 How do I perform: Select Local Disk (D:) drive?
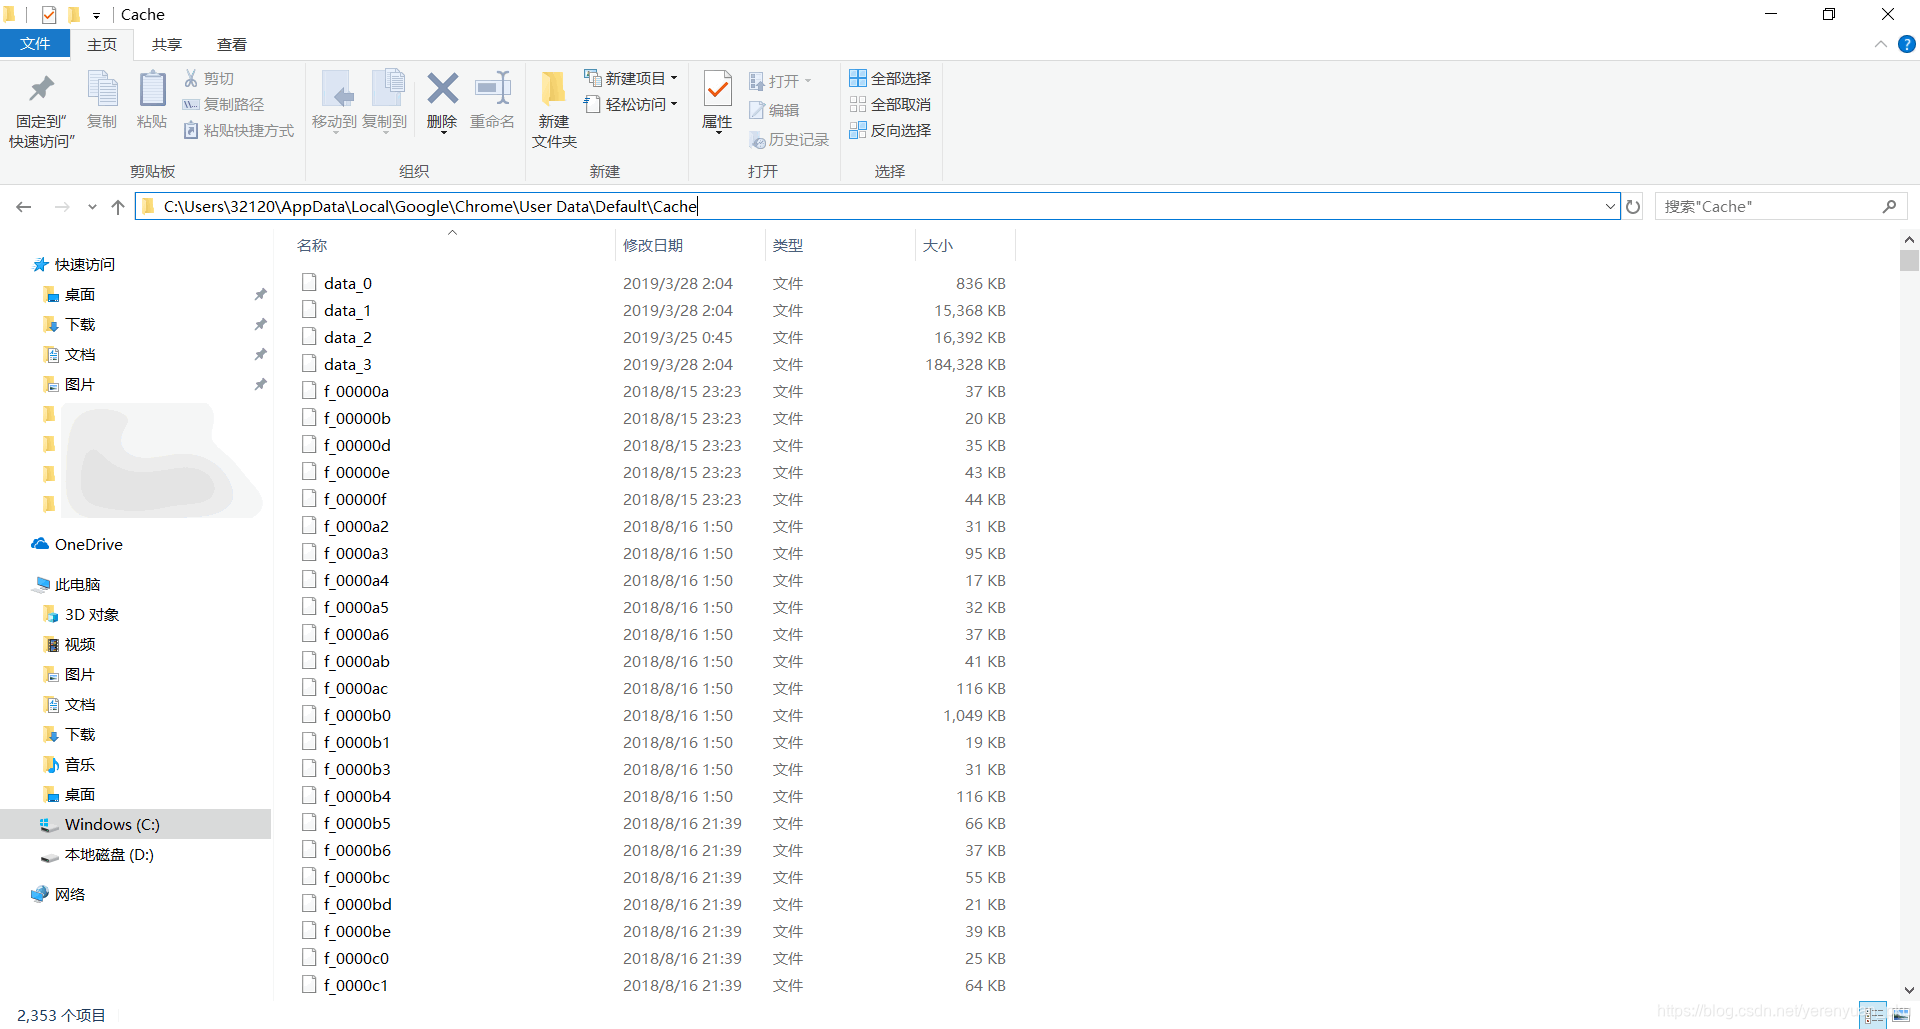97,854
